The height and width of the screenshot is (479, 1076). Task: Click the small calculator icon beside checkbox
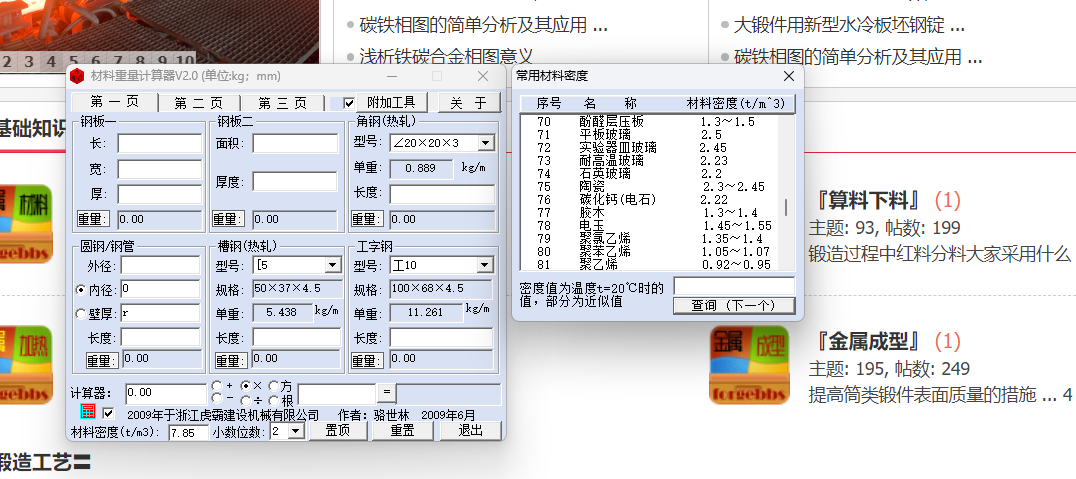87,413
